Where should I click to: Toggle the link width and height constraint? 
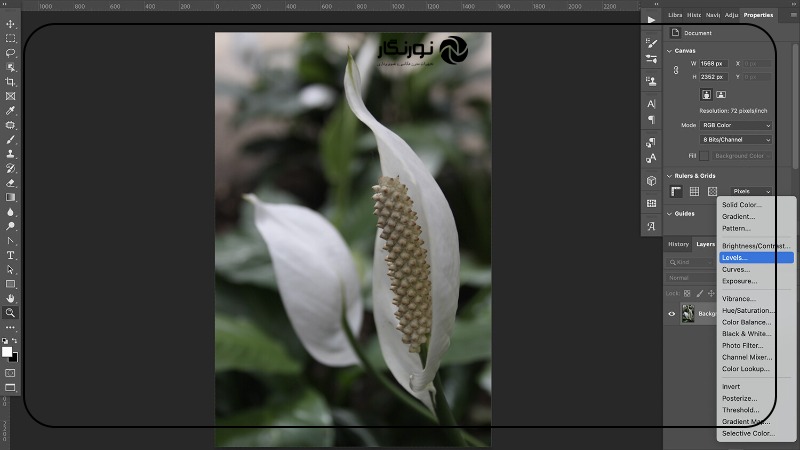click(676, 70)
